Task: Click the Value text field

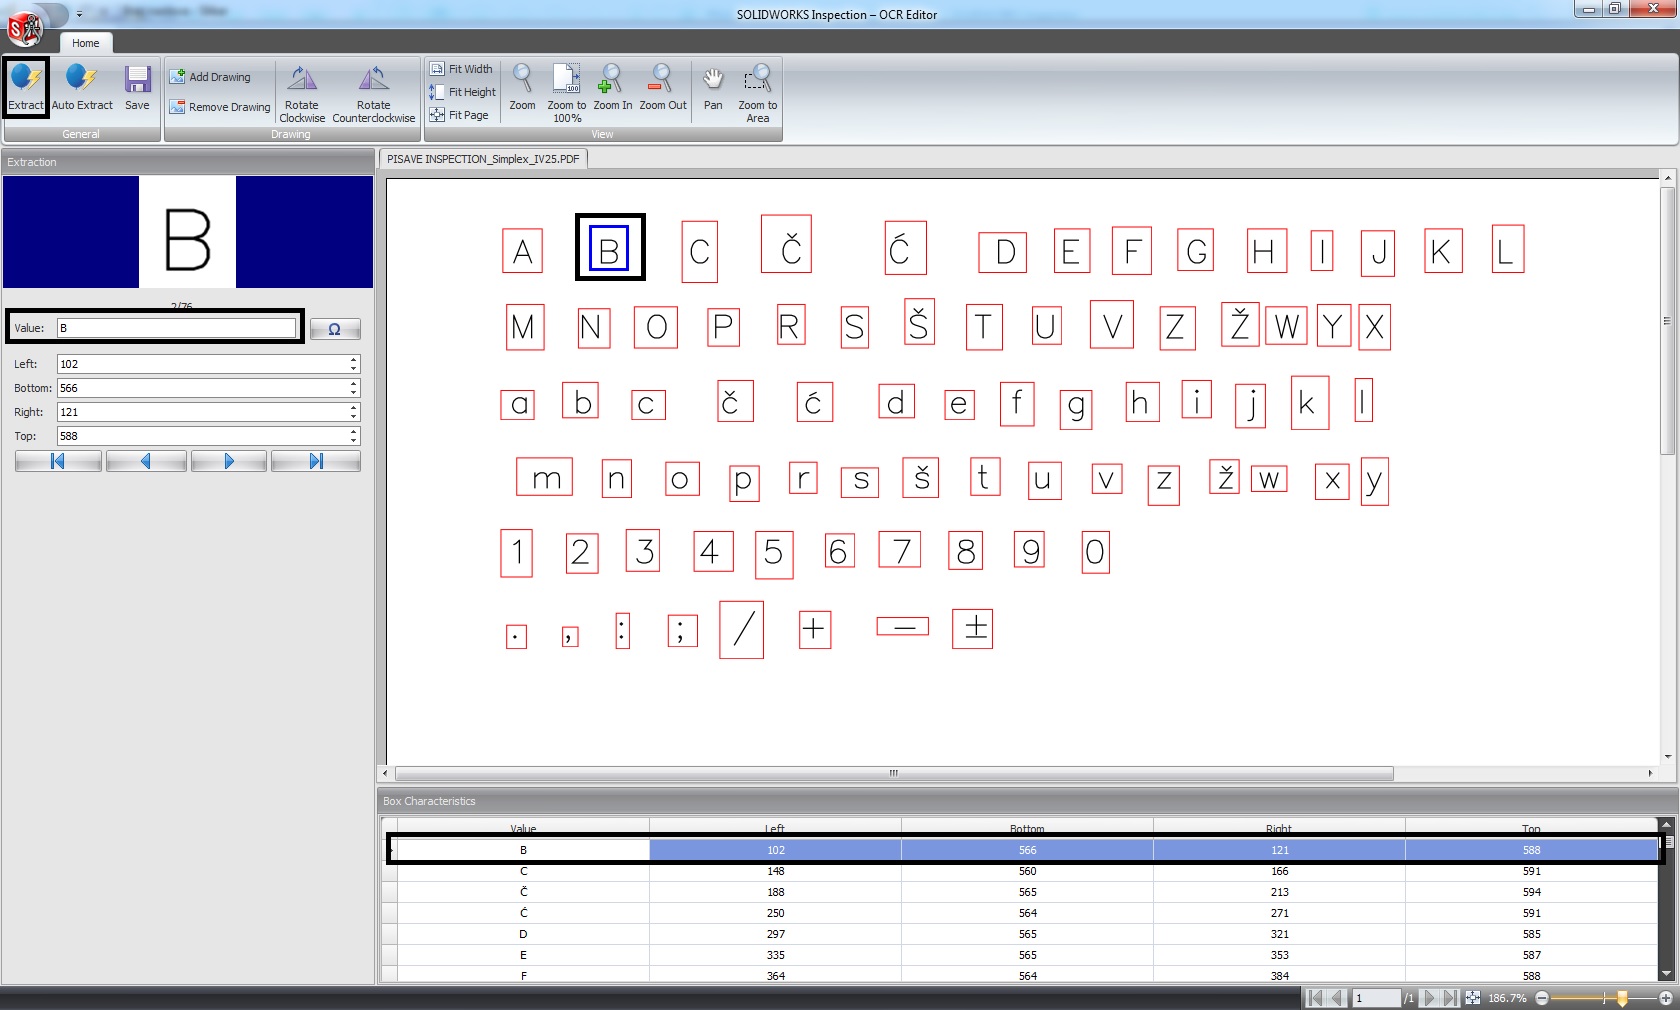Action: click(176, 328)
